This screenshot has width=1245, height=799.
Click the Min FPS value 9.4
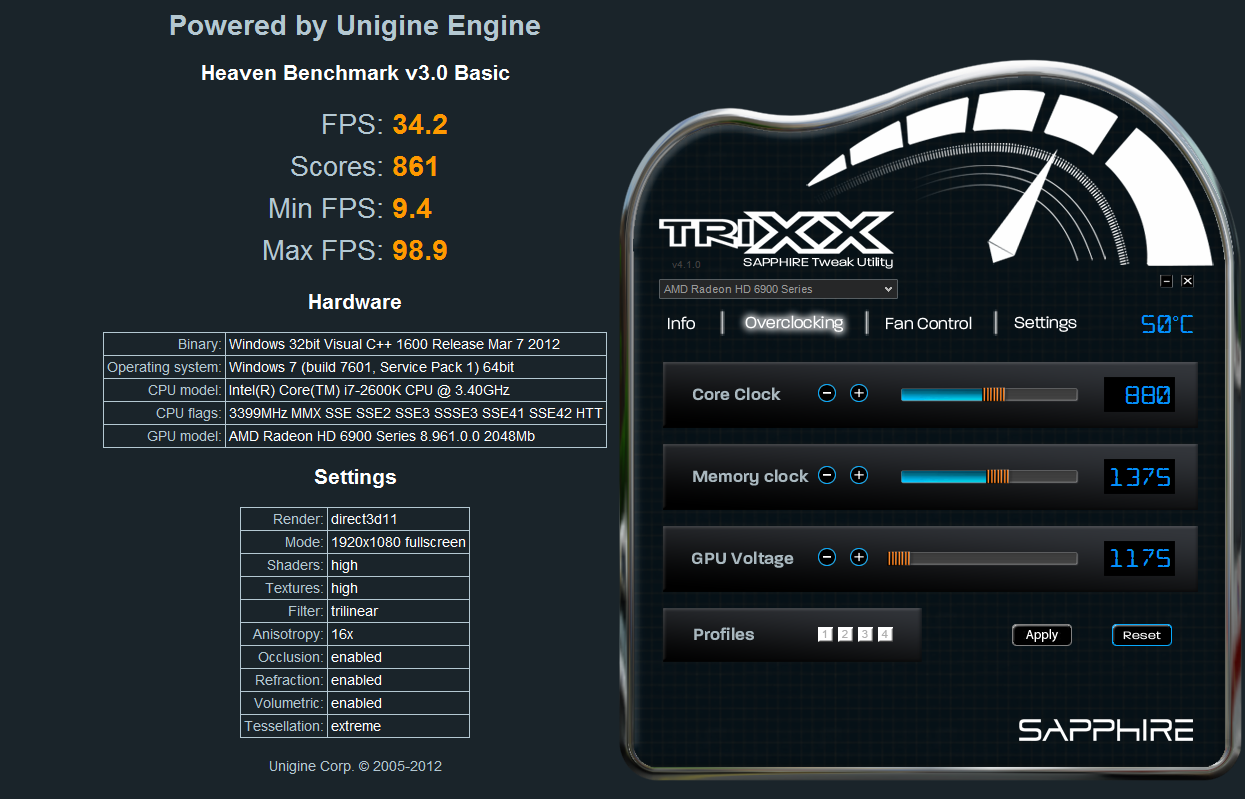click(x=412, y=208)
